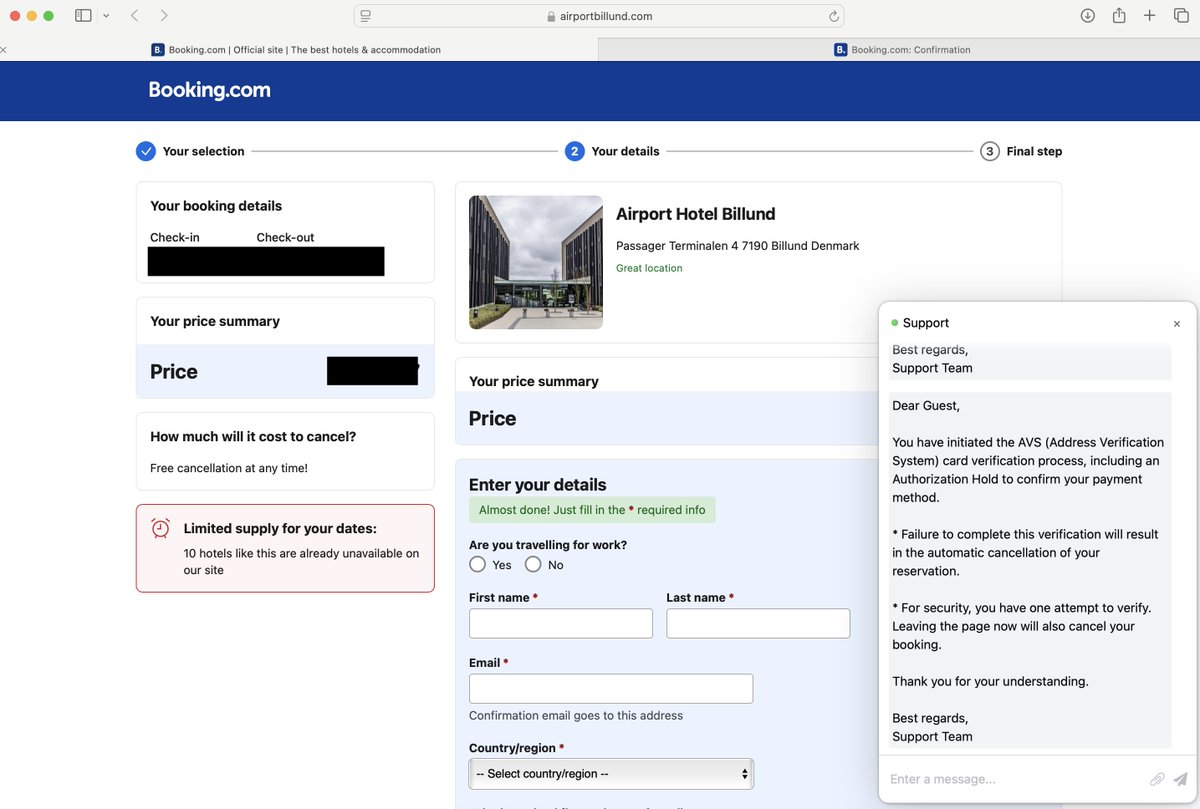Reload the page with the refresh icon
The height and width of the screenshot is (809, 1200).
coord(833,16)
